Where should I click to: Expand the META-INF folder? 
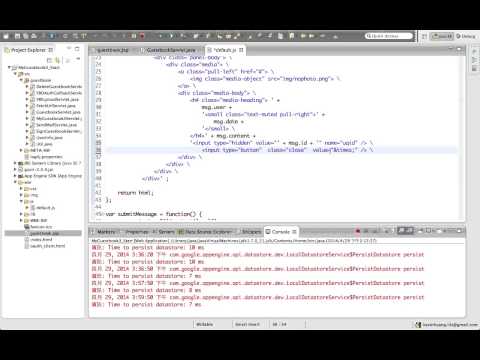pos(21,150)
